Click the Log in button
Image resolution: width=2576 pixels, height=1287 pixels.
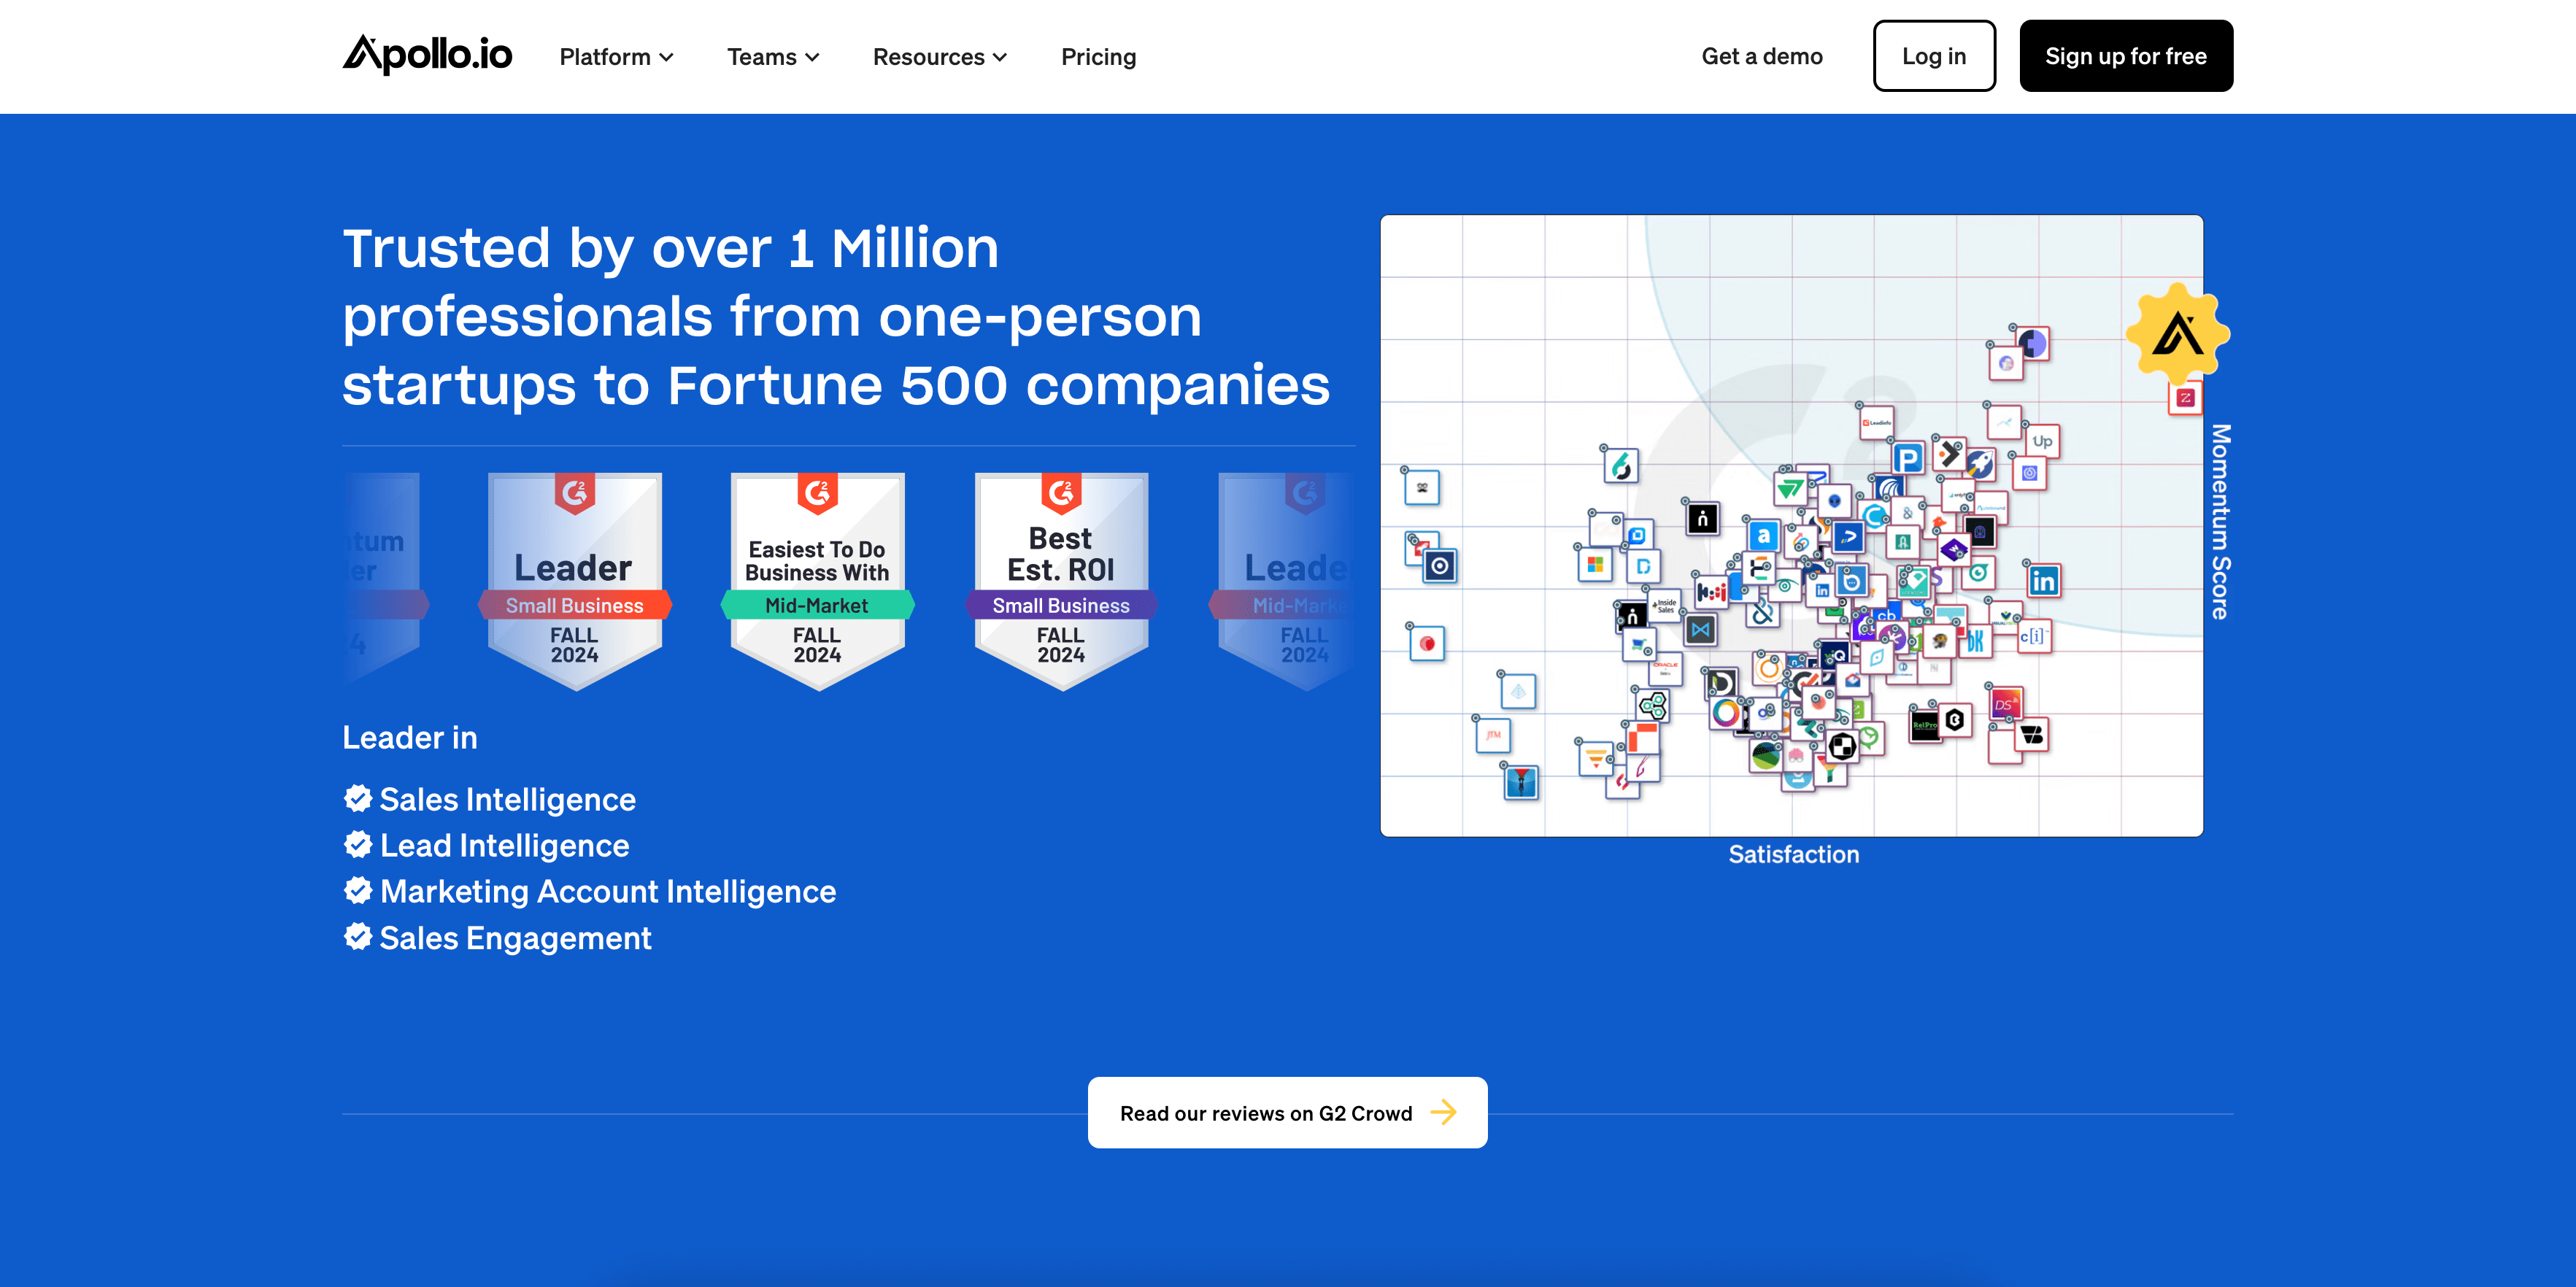tap(1932, 55)
